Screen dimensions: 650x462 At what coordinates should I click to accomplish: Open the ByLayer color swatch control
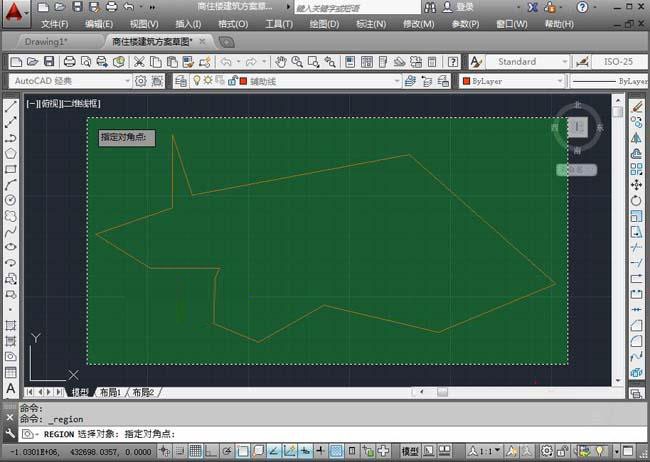pyautogui.click(x=510, y=81)
